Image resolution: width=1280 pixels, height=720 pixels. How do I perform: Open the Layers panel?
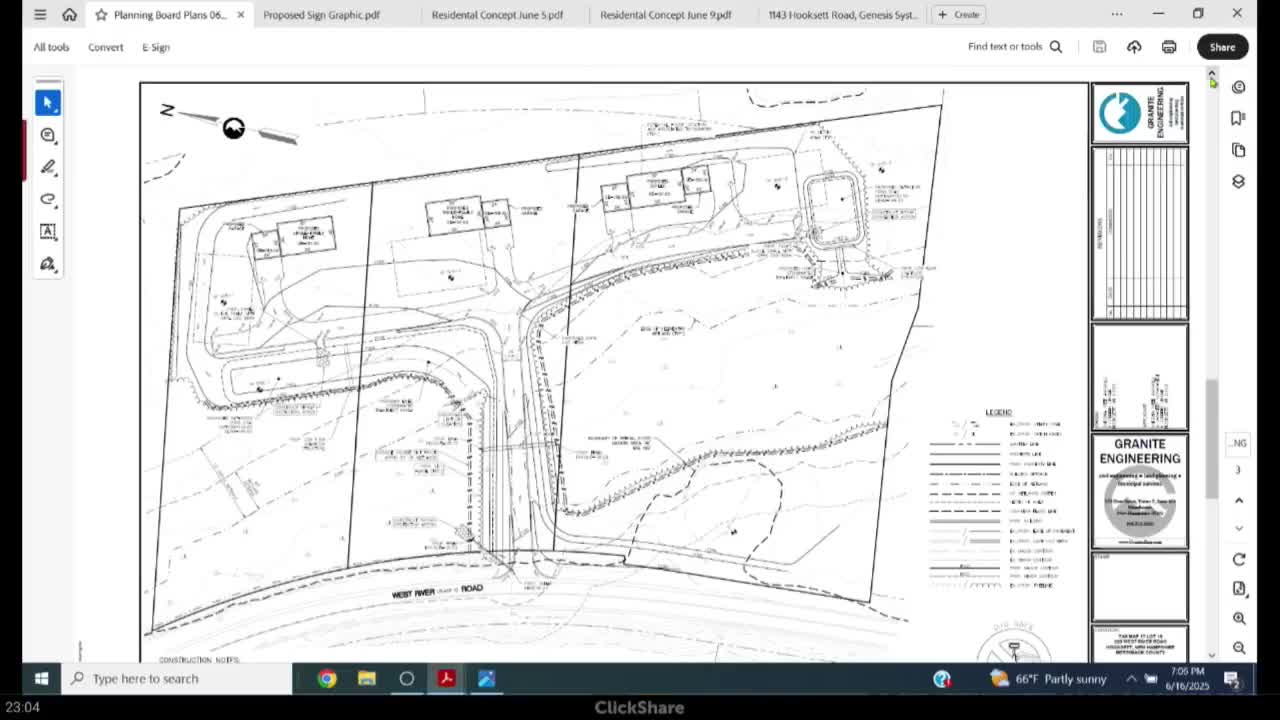[1239, 181]
